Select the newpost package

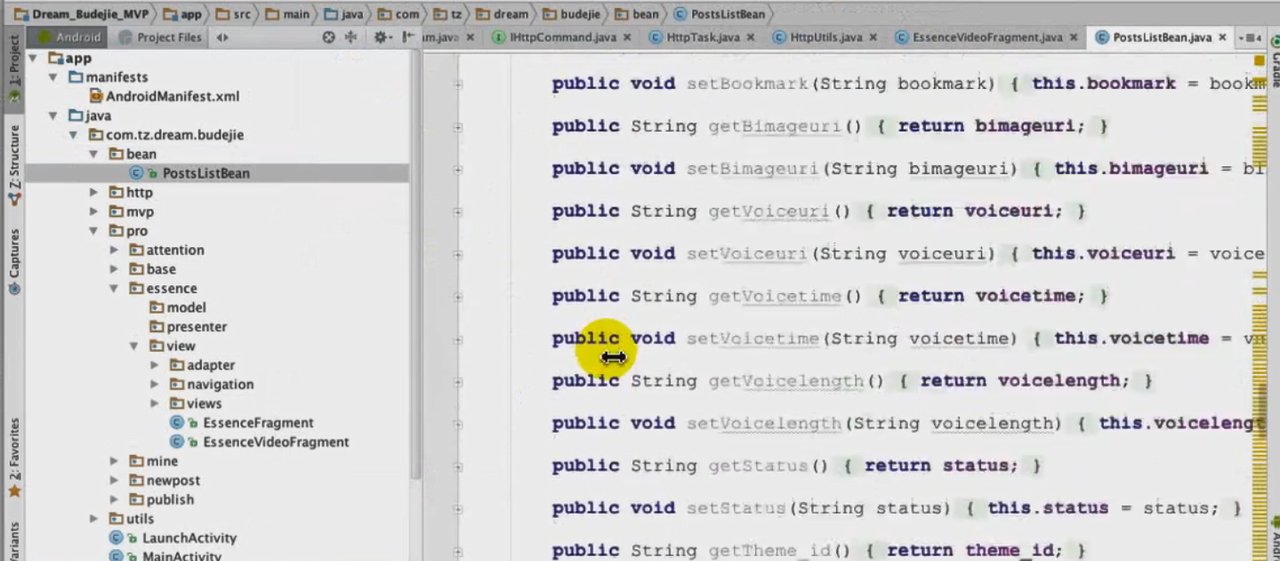(x=164, y=480)
